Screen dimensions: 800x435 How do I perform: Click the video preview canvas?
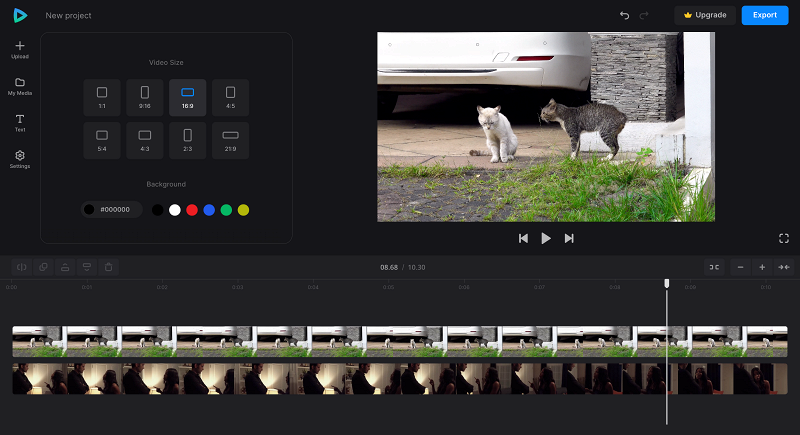(x=546, y=127)
